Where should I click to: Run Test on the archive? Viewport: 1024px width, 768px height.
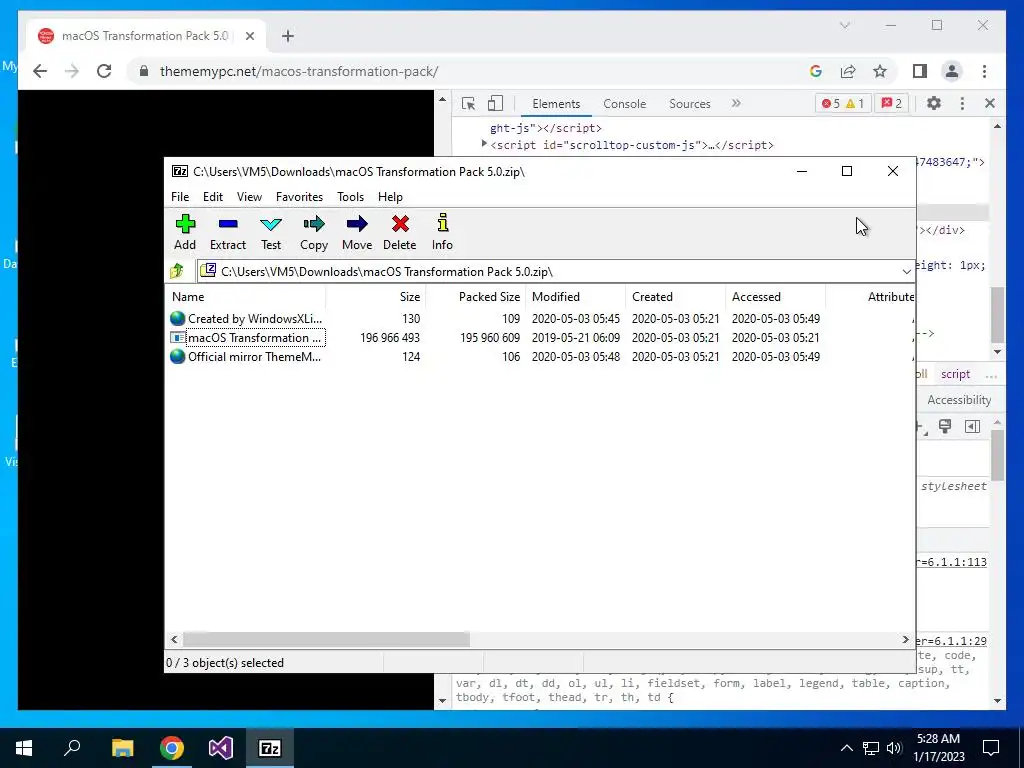[x=271, y=232]
